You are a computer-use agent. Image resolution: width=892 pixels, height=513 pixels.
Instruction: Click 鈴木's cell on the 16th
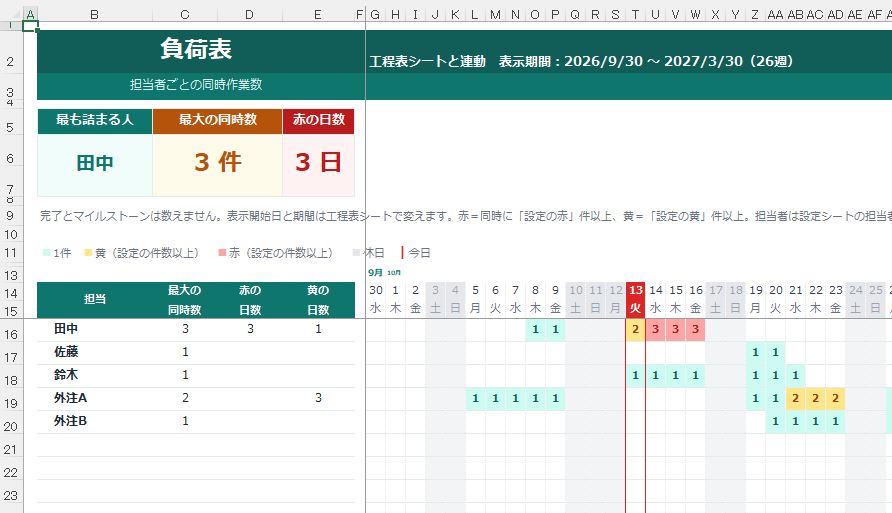click(695, 375)
